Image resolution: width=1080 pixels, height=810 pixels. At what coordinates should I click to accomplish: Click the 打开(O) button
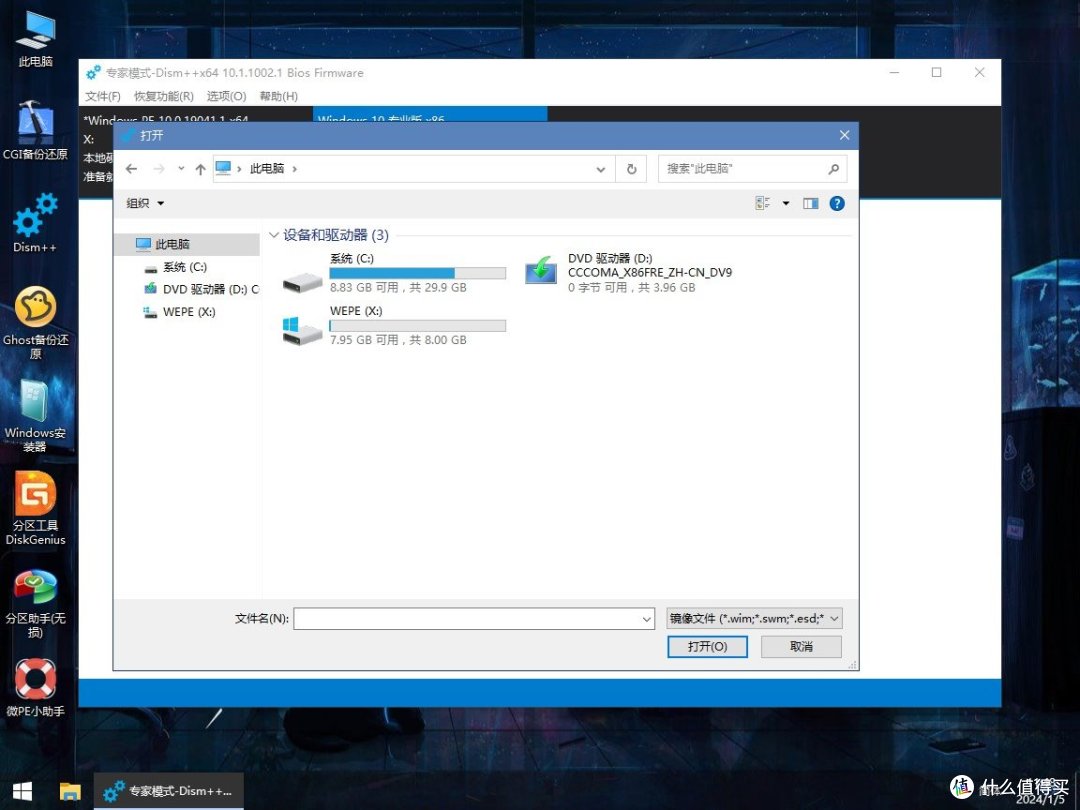pos(707,647)
